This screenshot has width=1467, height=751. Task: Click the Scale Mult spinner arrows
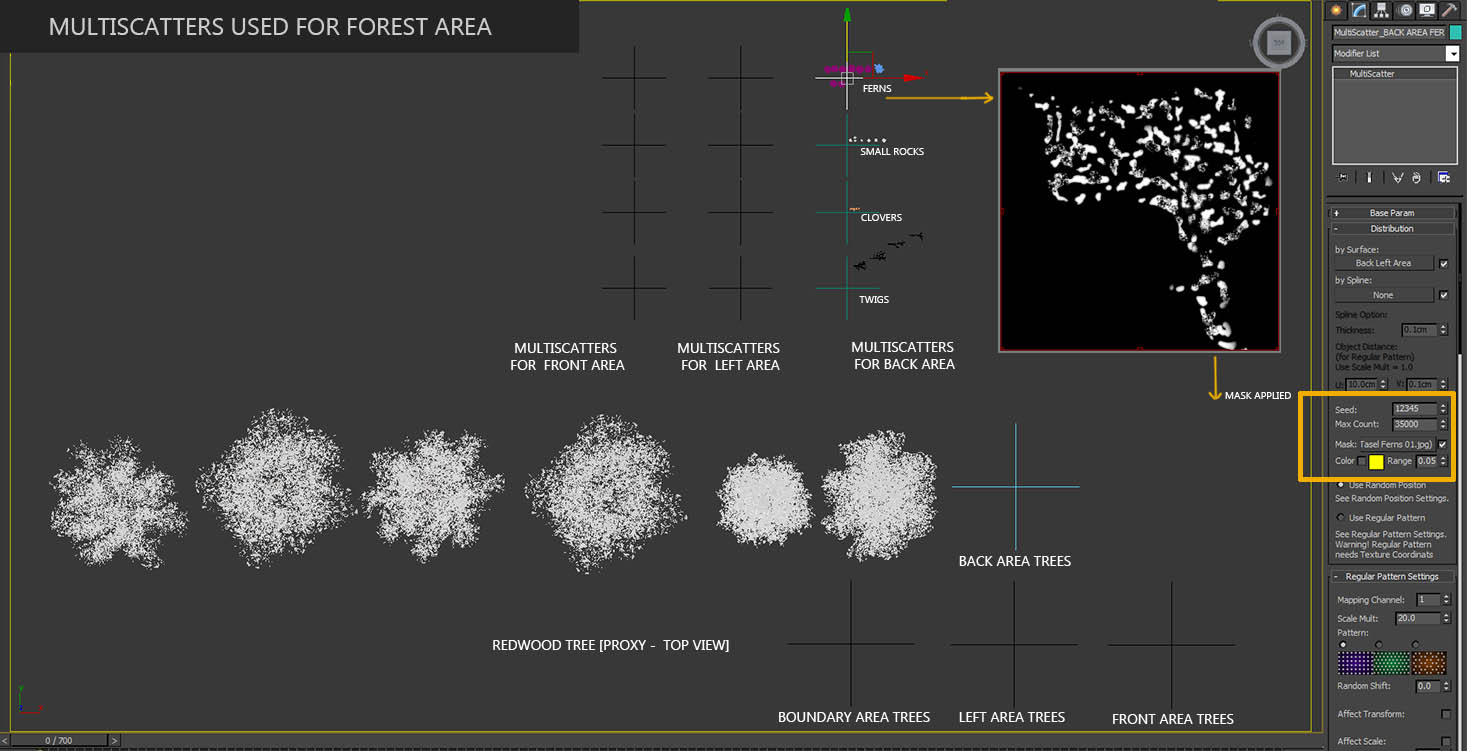coord(1446,619)
